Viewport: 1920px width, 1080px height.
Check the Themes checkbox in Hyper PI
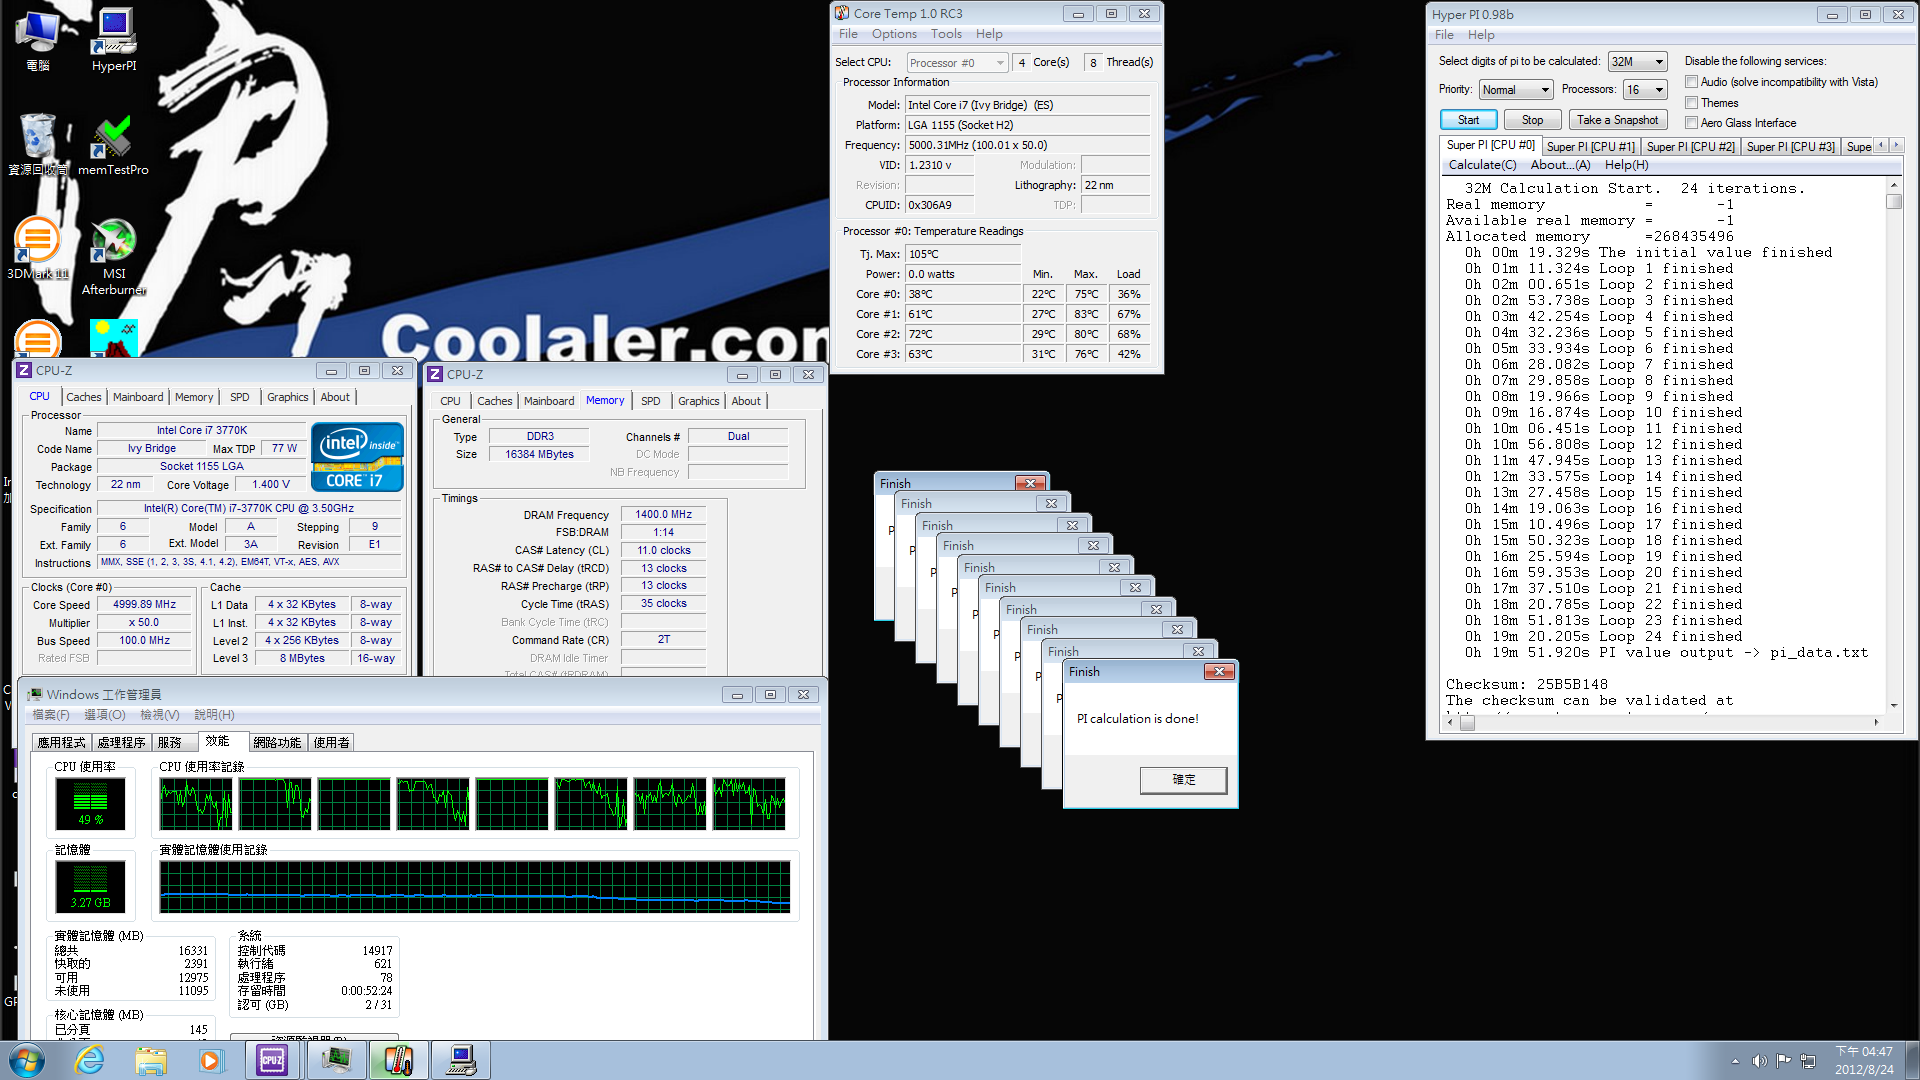1692,103
